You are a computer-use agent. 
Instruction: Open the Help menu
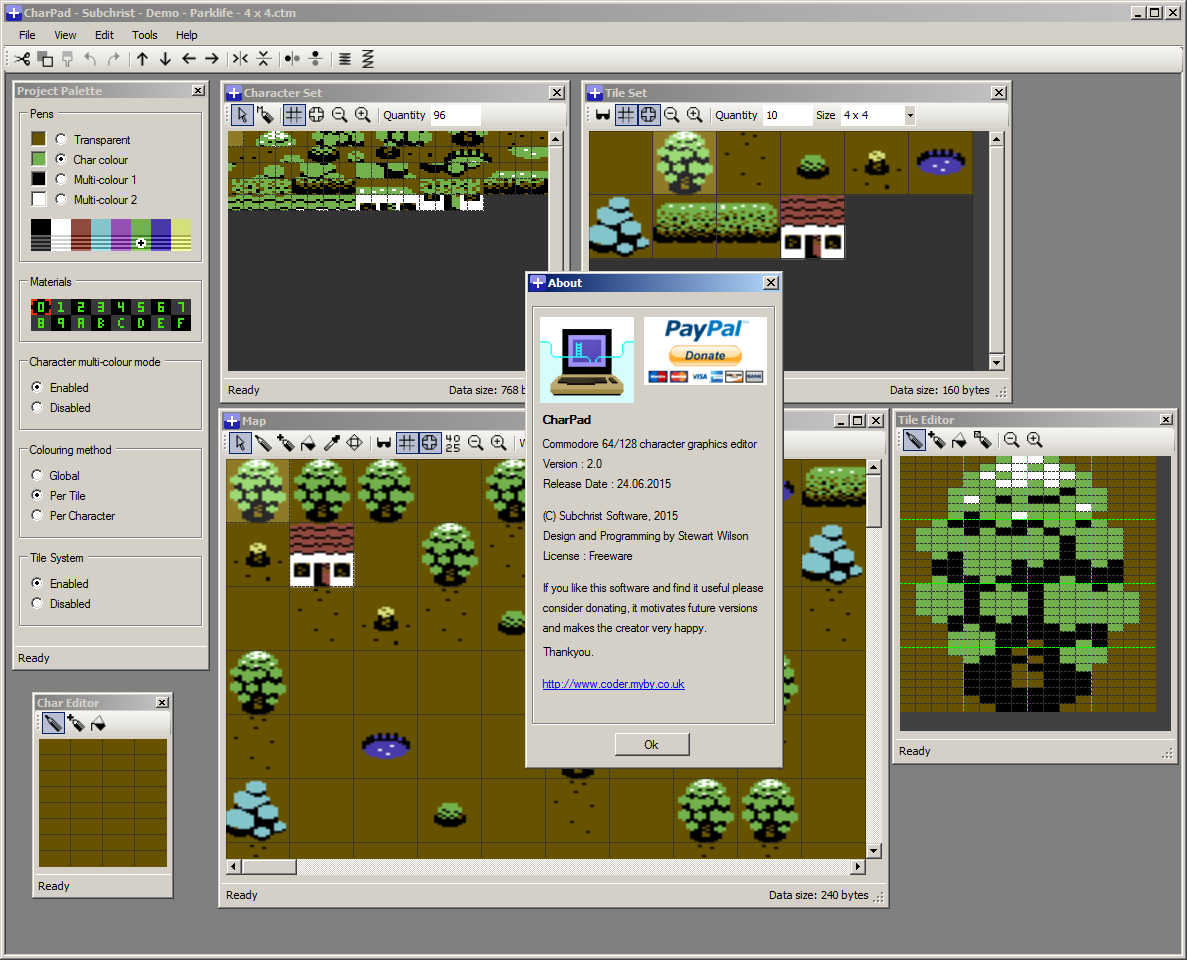186,35
